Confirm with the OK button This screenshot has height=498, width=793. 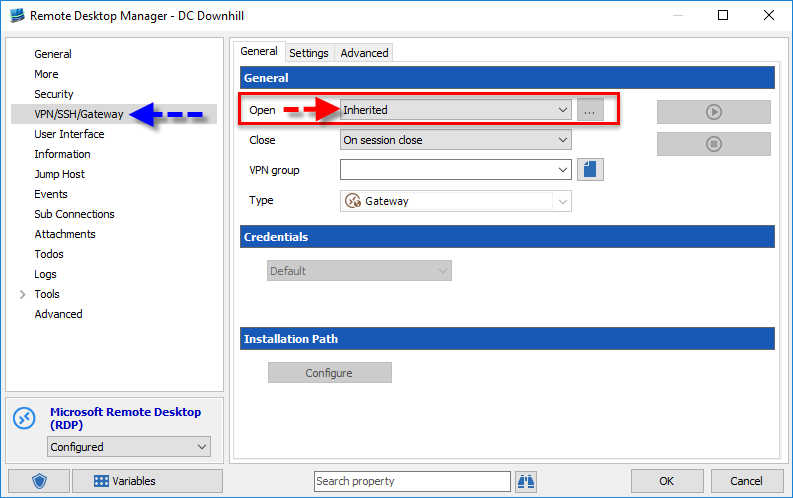coord(667,481)
